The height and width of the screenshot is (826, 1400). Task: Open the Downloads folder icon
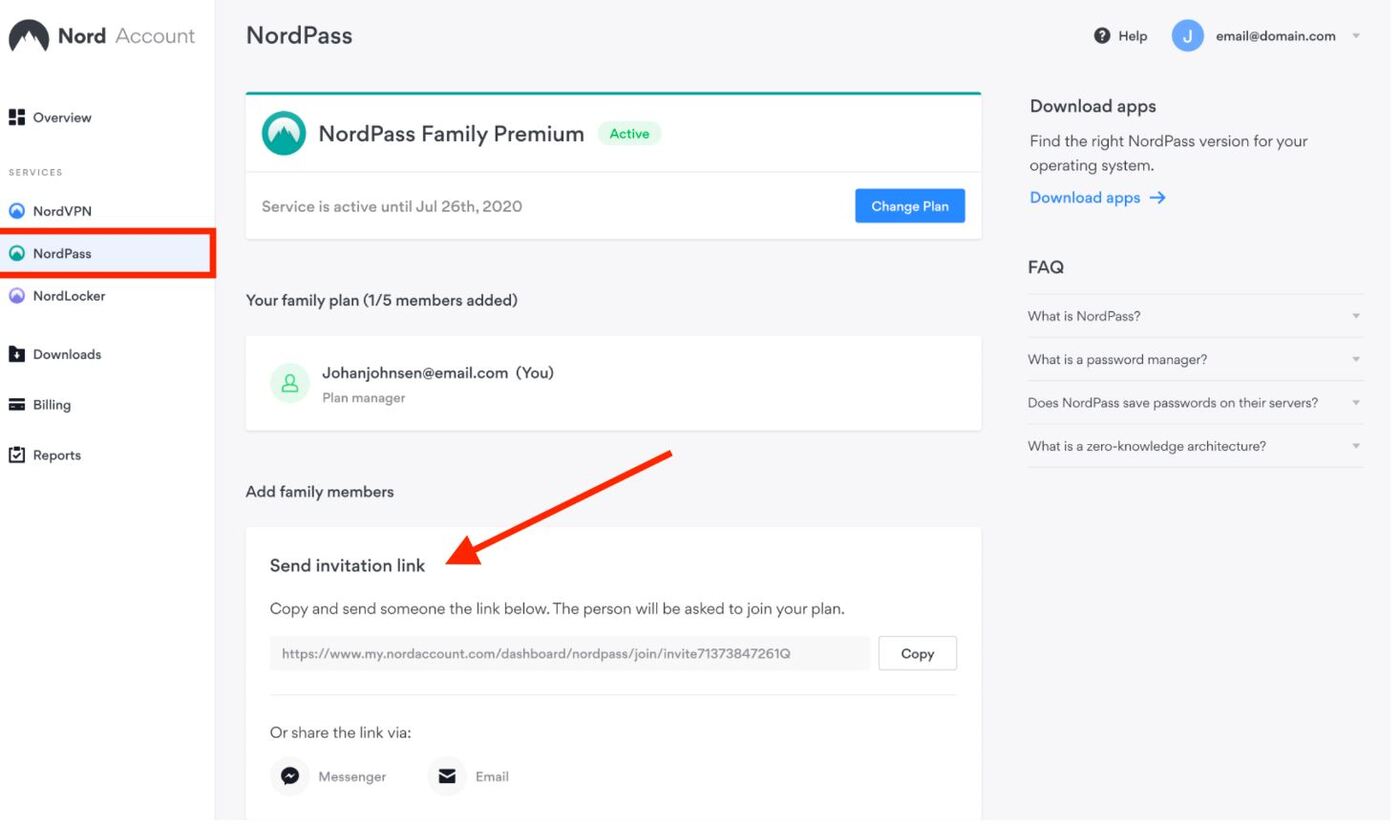pos(17,355)
